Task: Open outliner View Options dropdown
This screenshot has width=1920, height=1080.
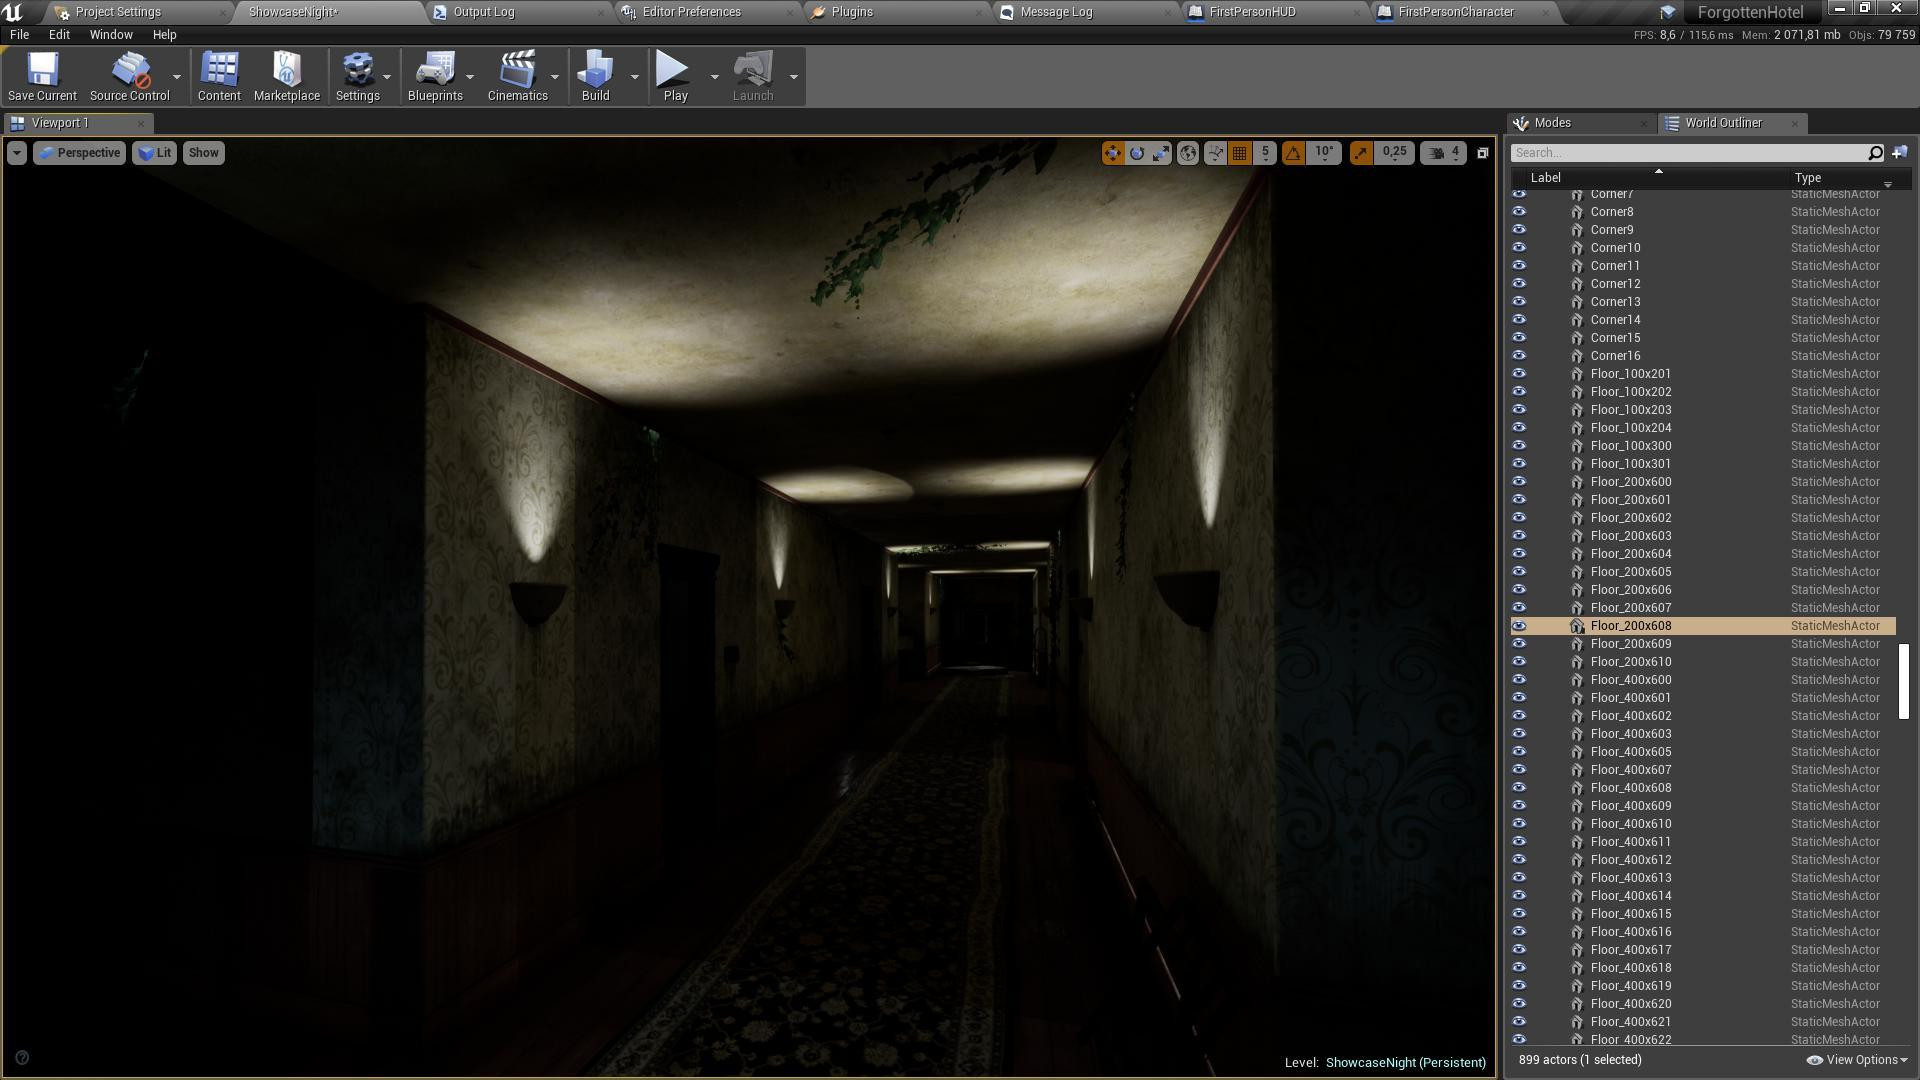Action: click(x=1857, y=1060)
